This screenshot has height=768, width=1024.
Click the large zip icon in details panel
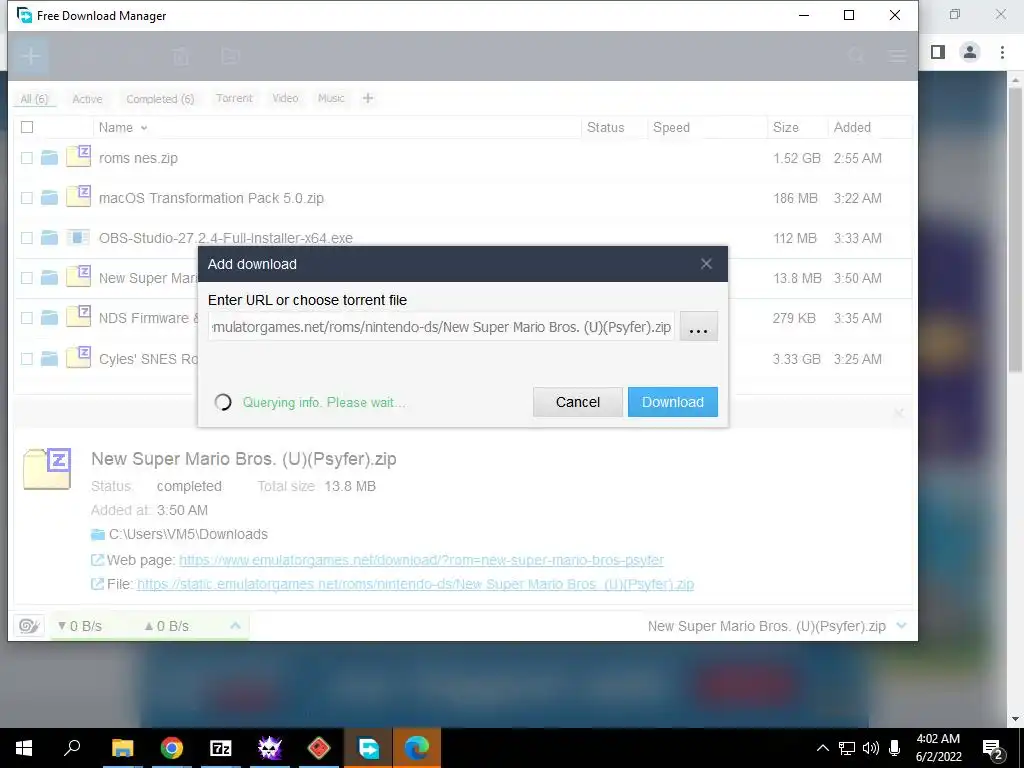click(47, 468)
